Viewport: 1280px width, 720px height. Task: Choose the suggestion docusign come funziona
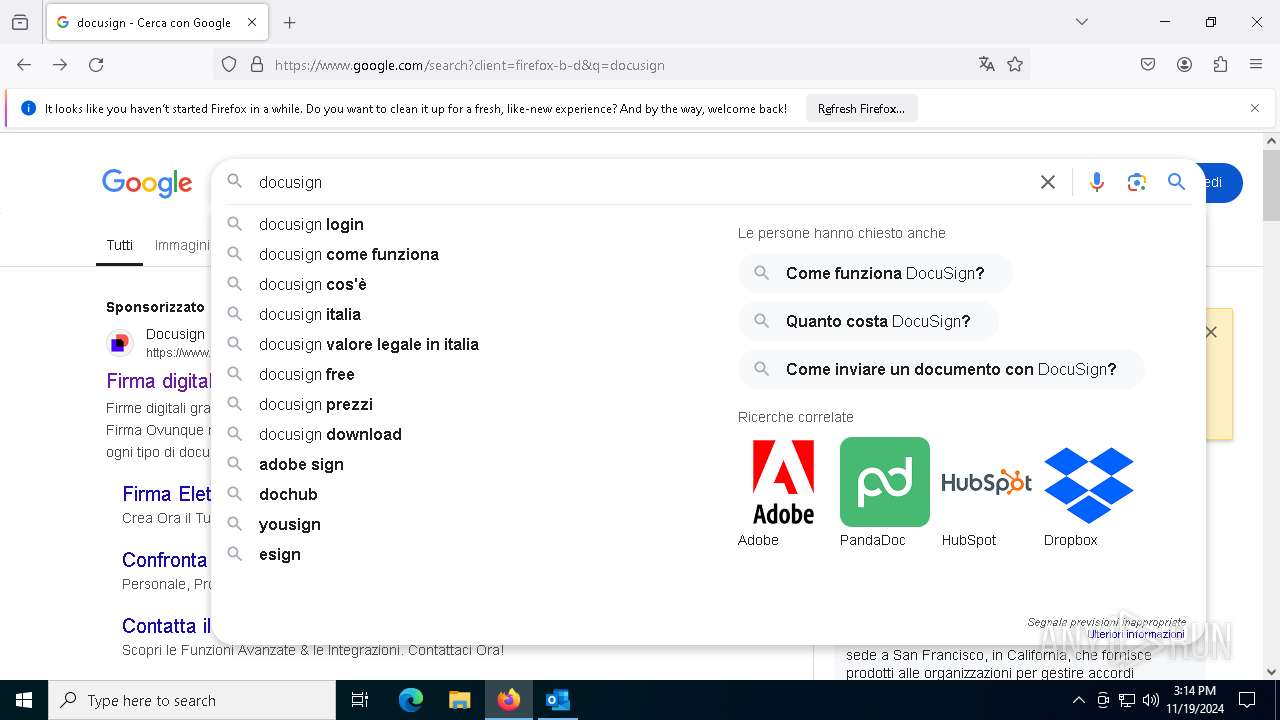tap(349, 254)
